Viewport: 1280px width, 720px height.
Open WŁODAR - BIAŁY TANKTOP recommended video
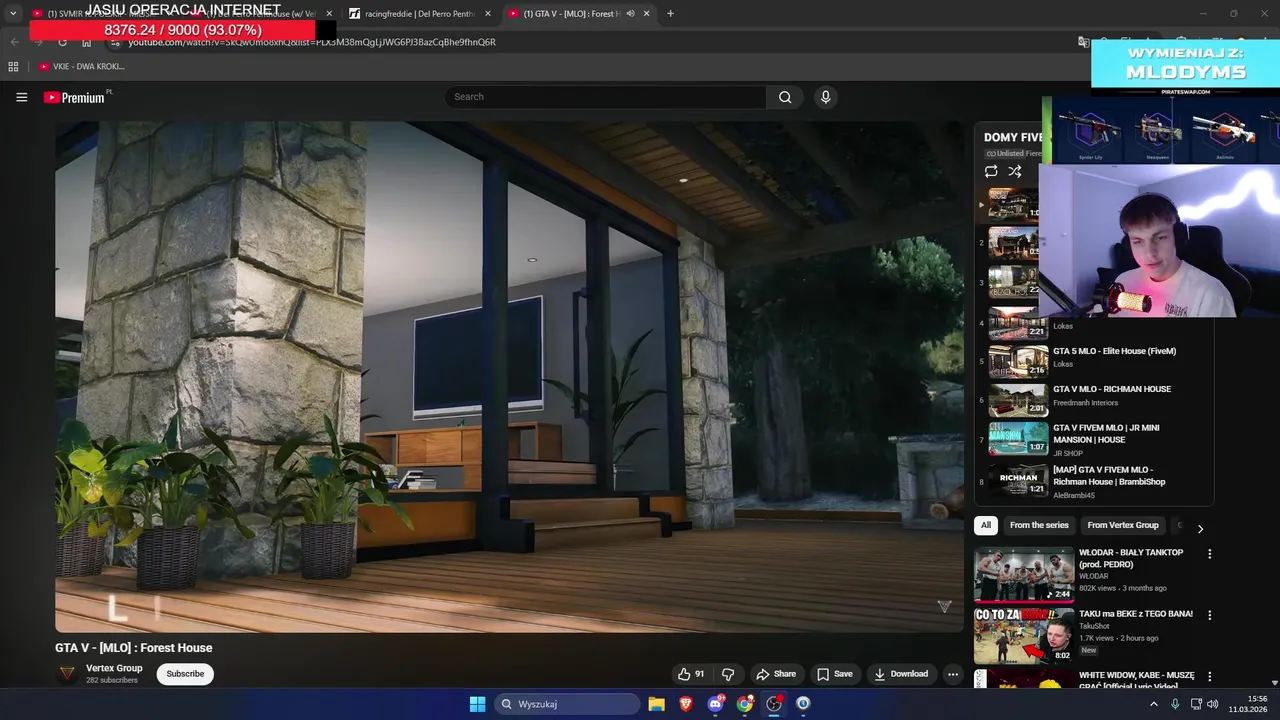coord(1131,558)
